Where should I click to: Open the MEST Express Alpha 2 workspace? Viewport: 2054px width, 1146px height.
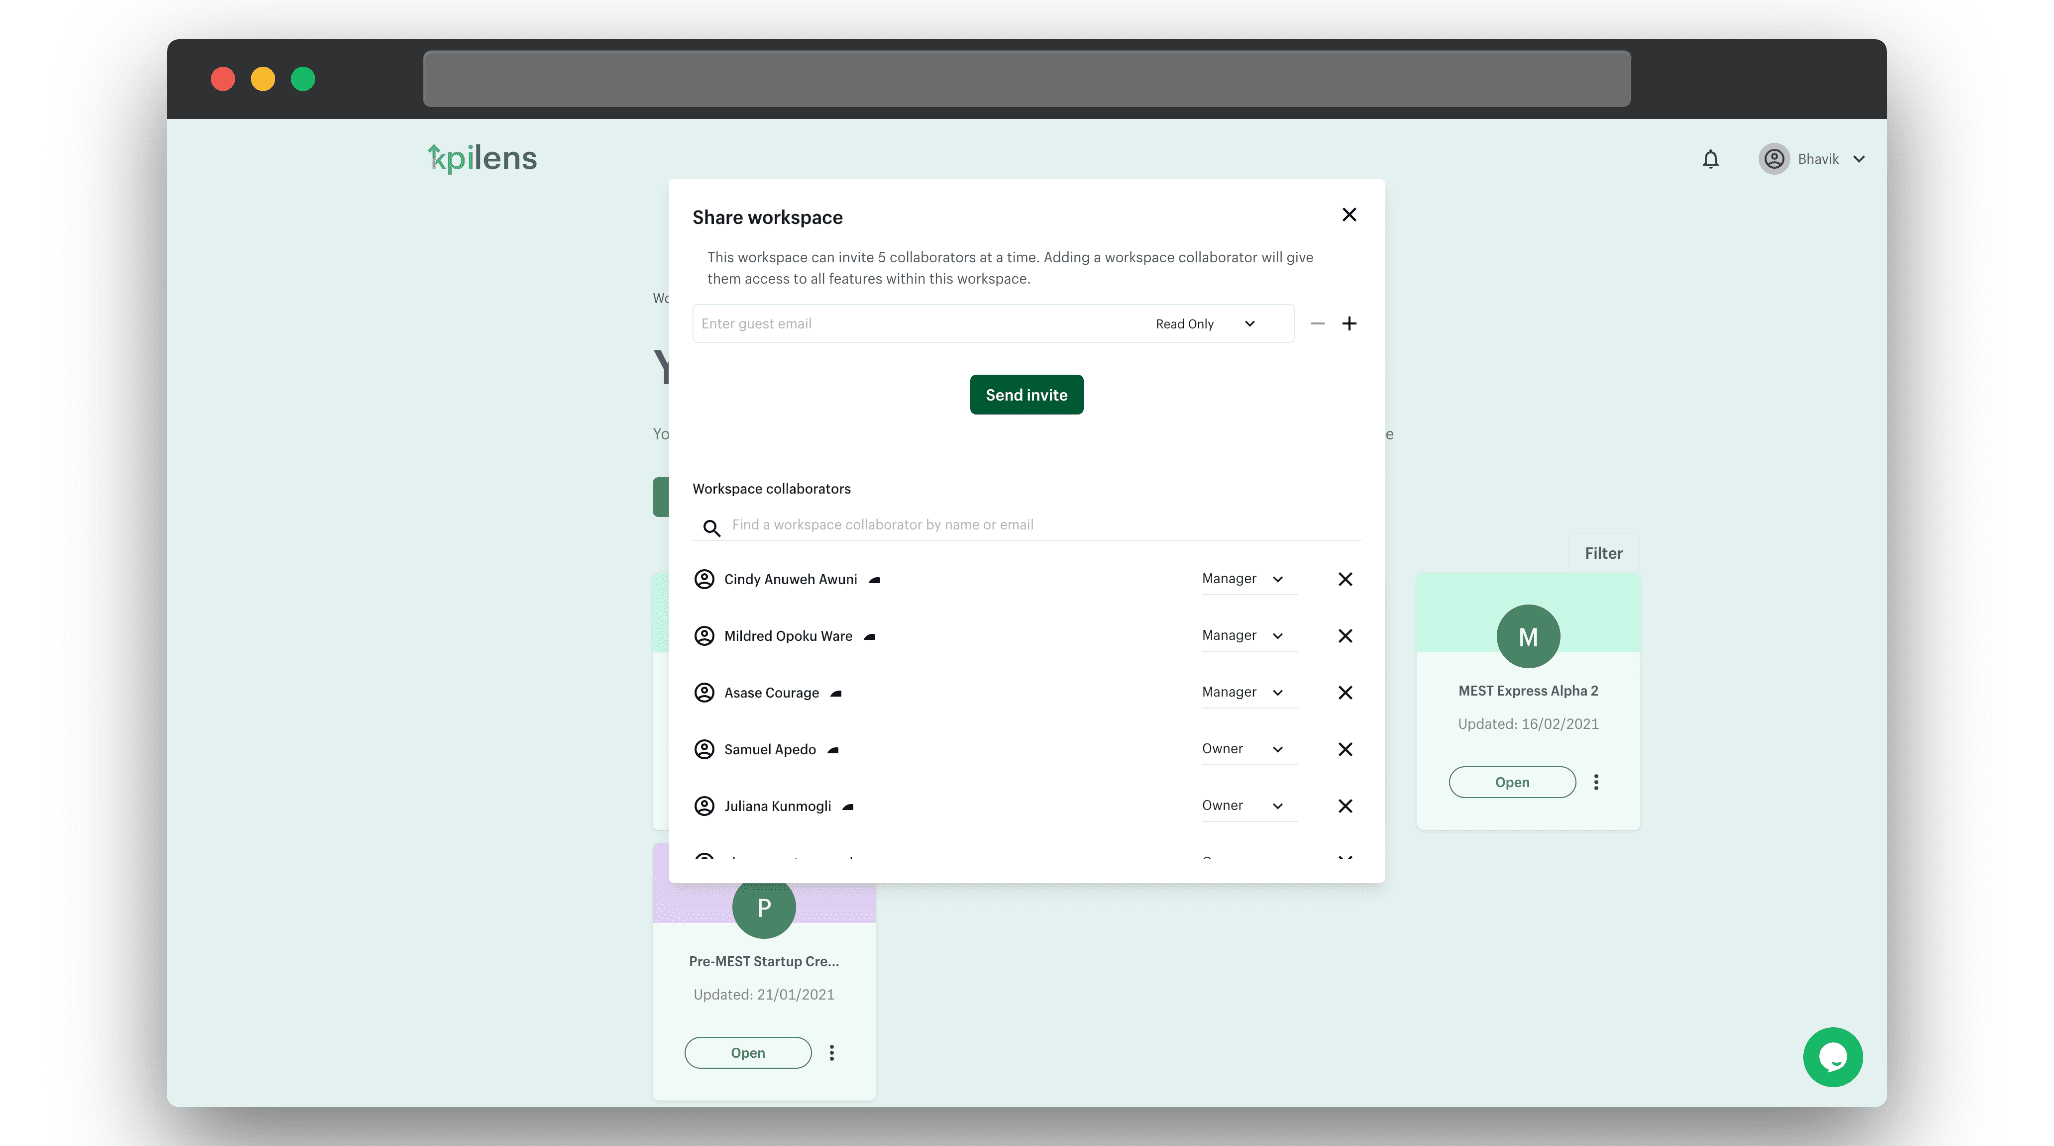pyautogui.click(x=1511, y=782)
